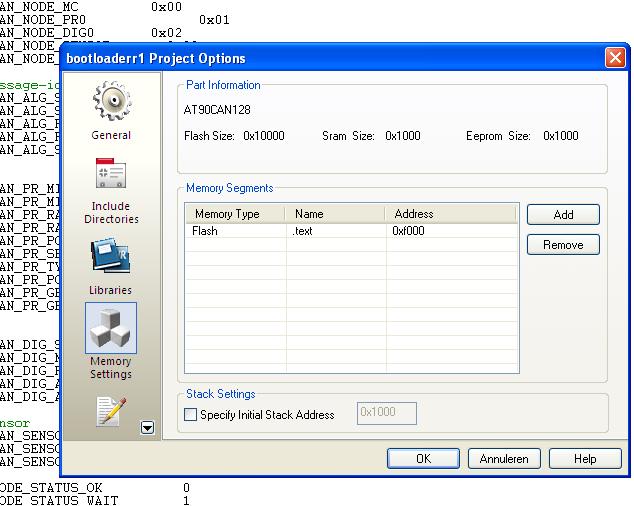
Task: Select the Include Directories icon
Action: pyautogui.click(x=110, y=177)
